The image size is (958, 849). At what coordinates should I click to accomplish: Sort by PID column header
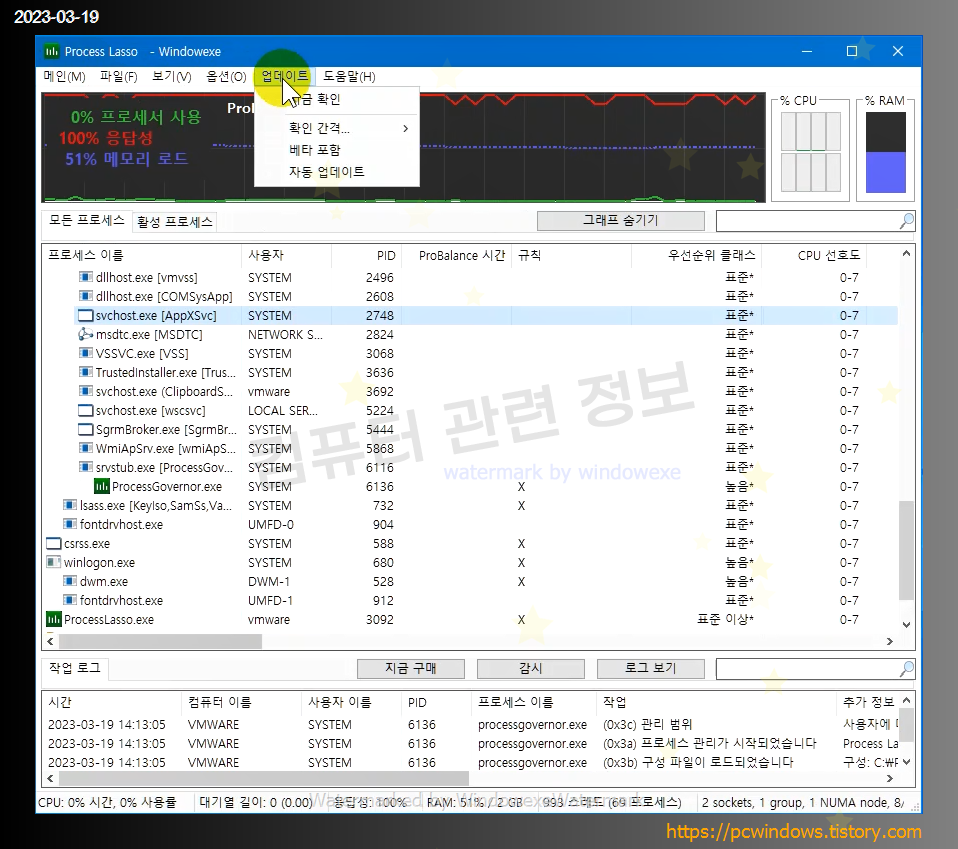coord(366,255)
